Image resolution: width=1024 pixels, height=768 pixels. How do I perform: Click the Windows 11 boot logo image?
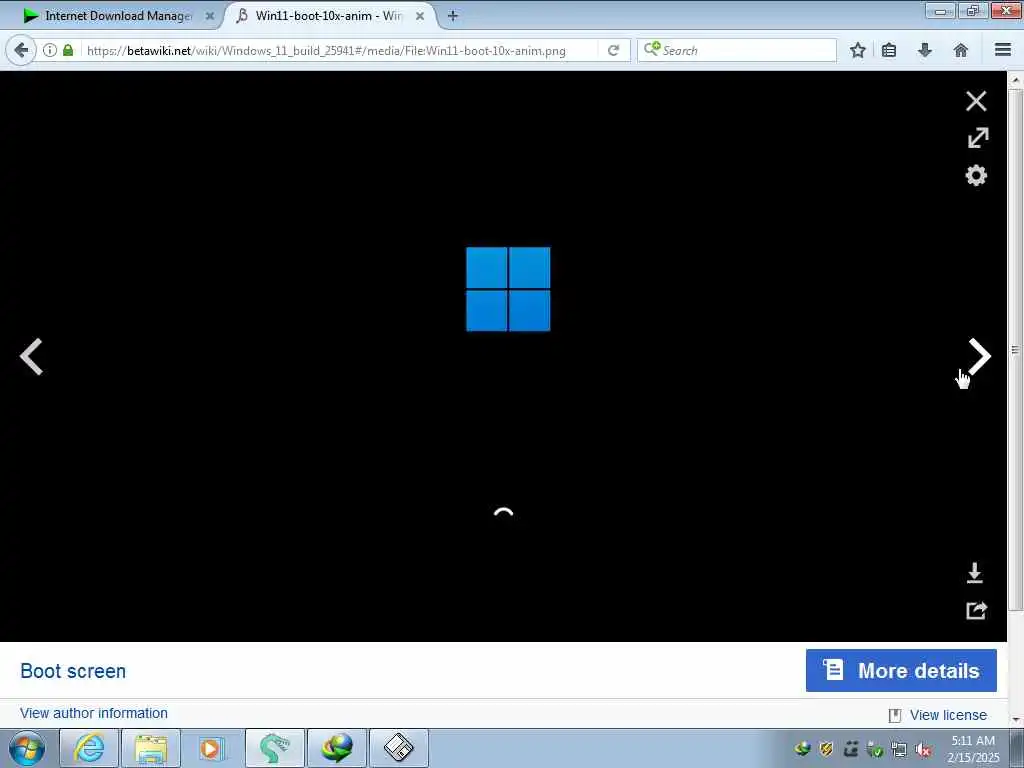click(x=508, y=289)
